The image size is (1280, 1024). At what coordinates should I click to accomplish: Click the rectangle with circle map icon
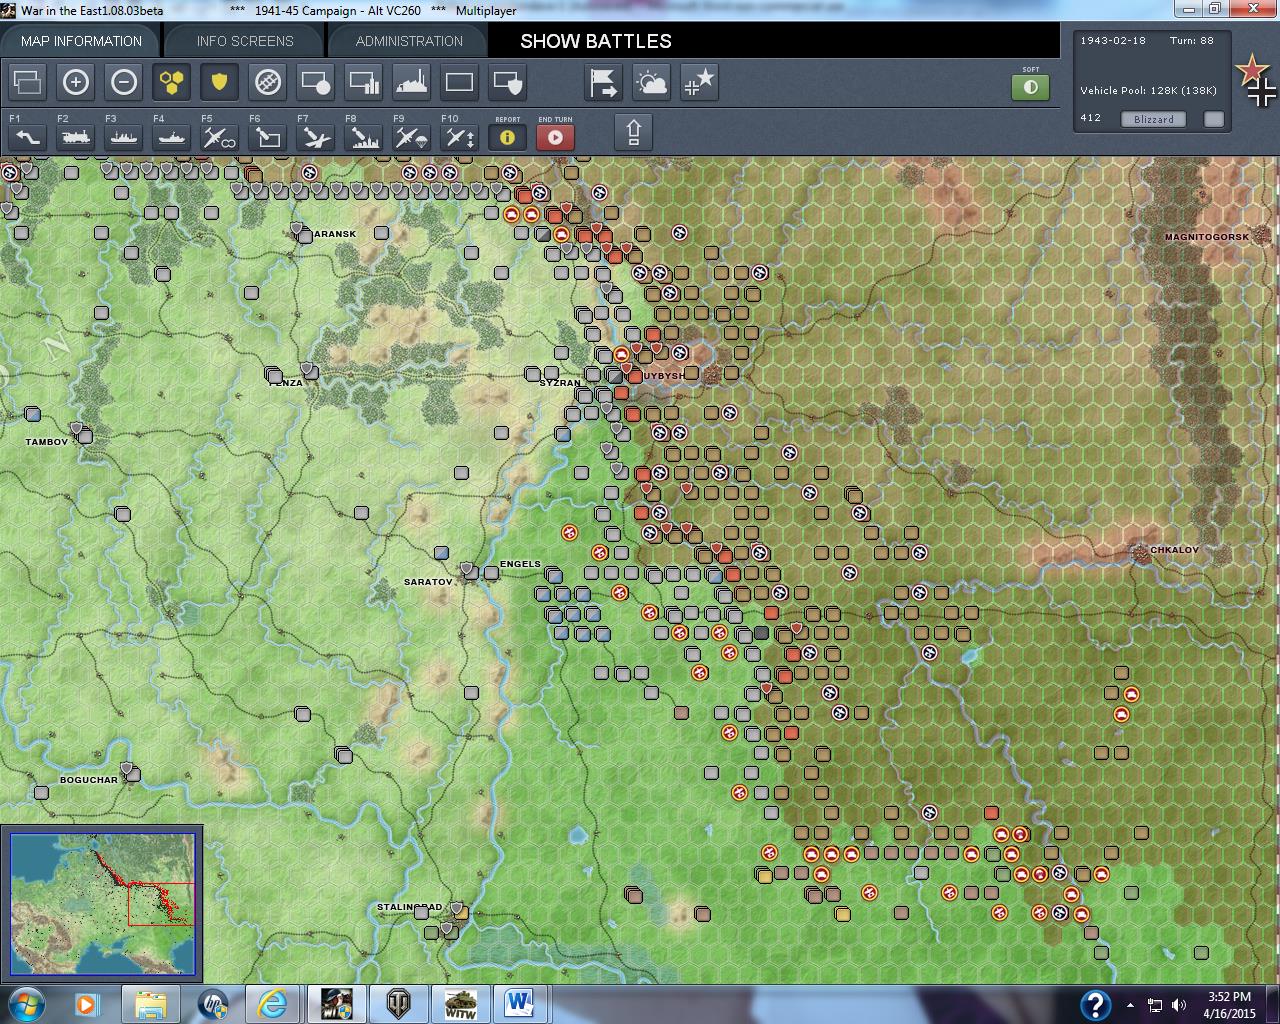[x=316, y=82]
